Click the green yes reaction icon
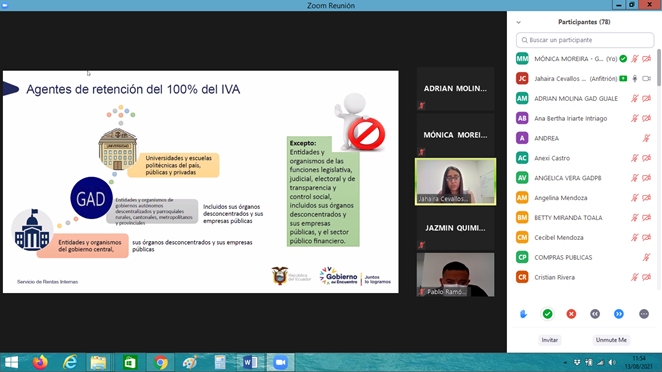This screenshot has width=662, height=372. pos(547,314)
